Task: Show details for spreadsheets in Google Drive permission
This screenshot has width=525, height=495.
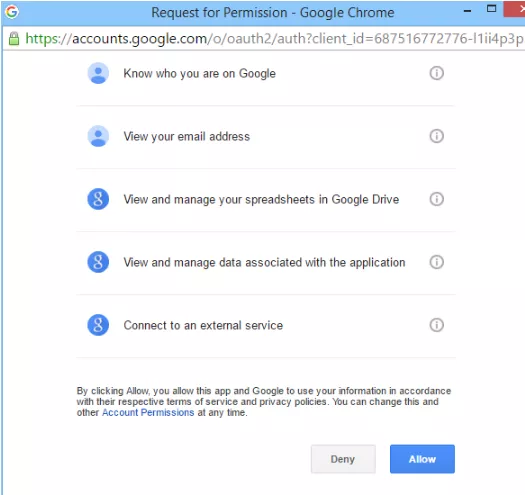Action: point(436,199)
